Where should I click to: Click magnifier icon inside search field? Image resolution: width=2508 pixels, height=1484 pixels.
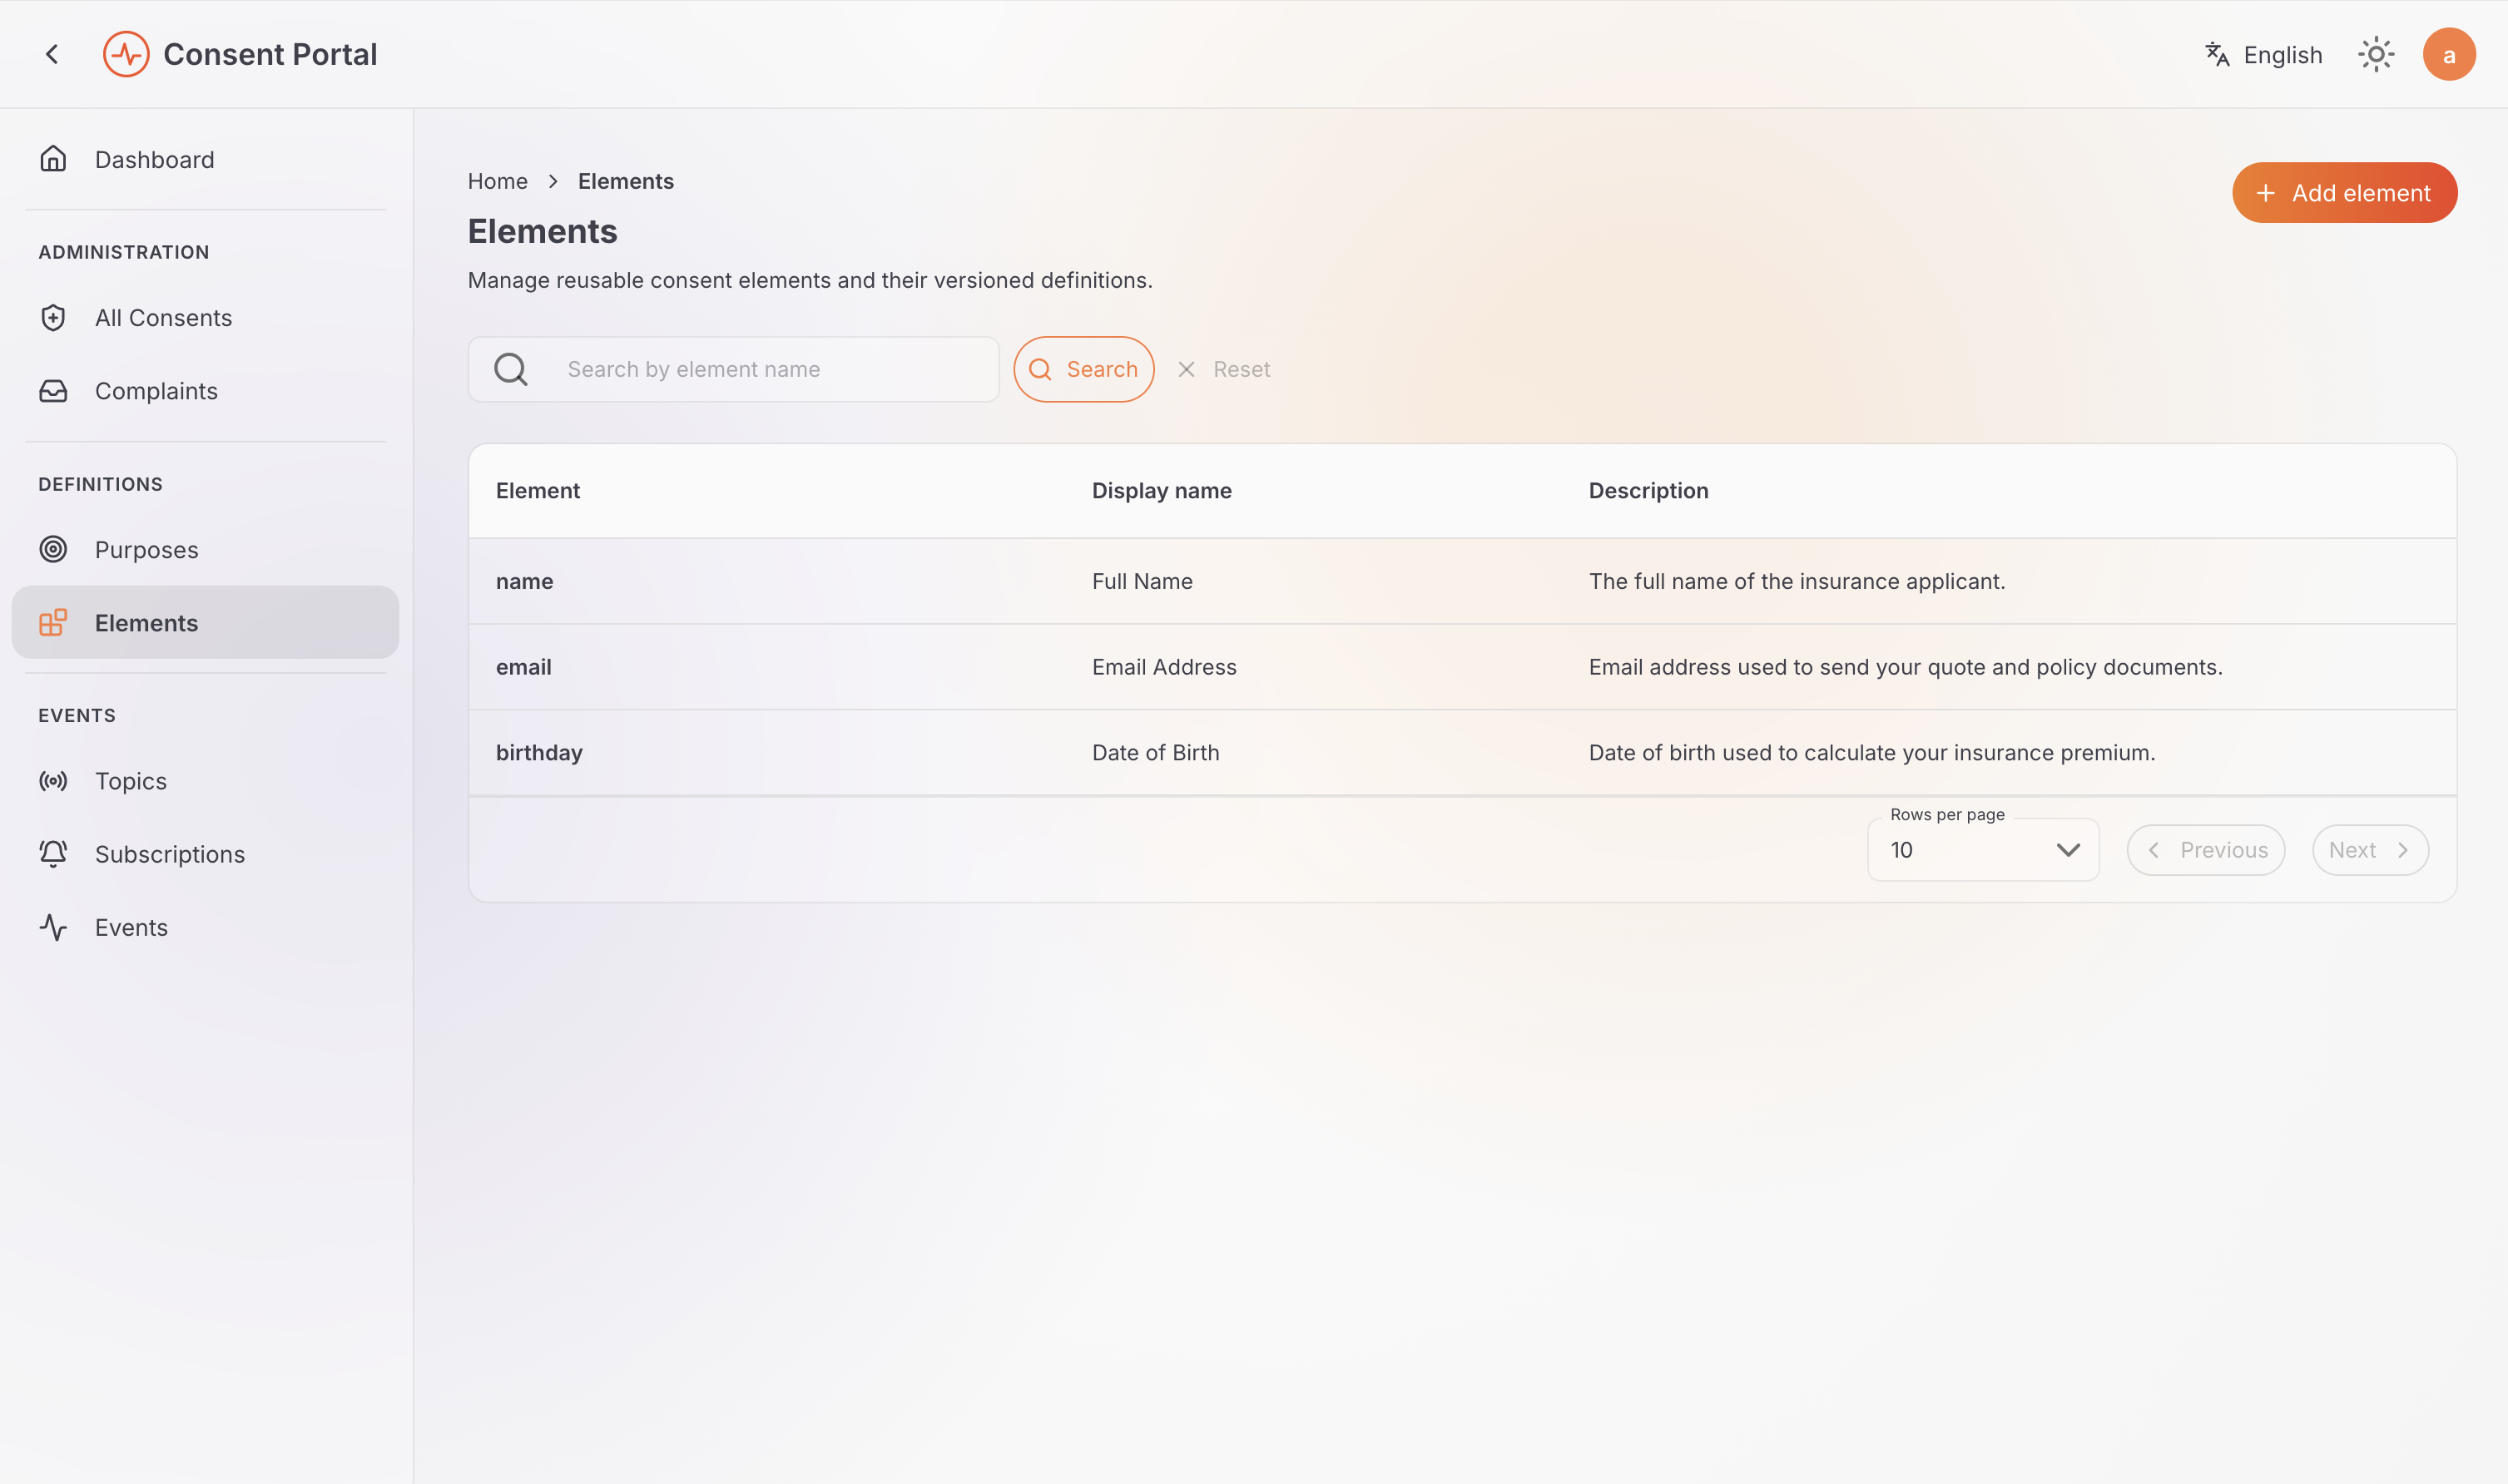511,369
